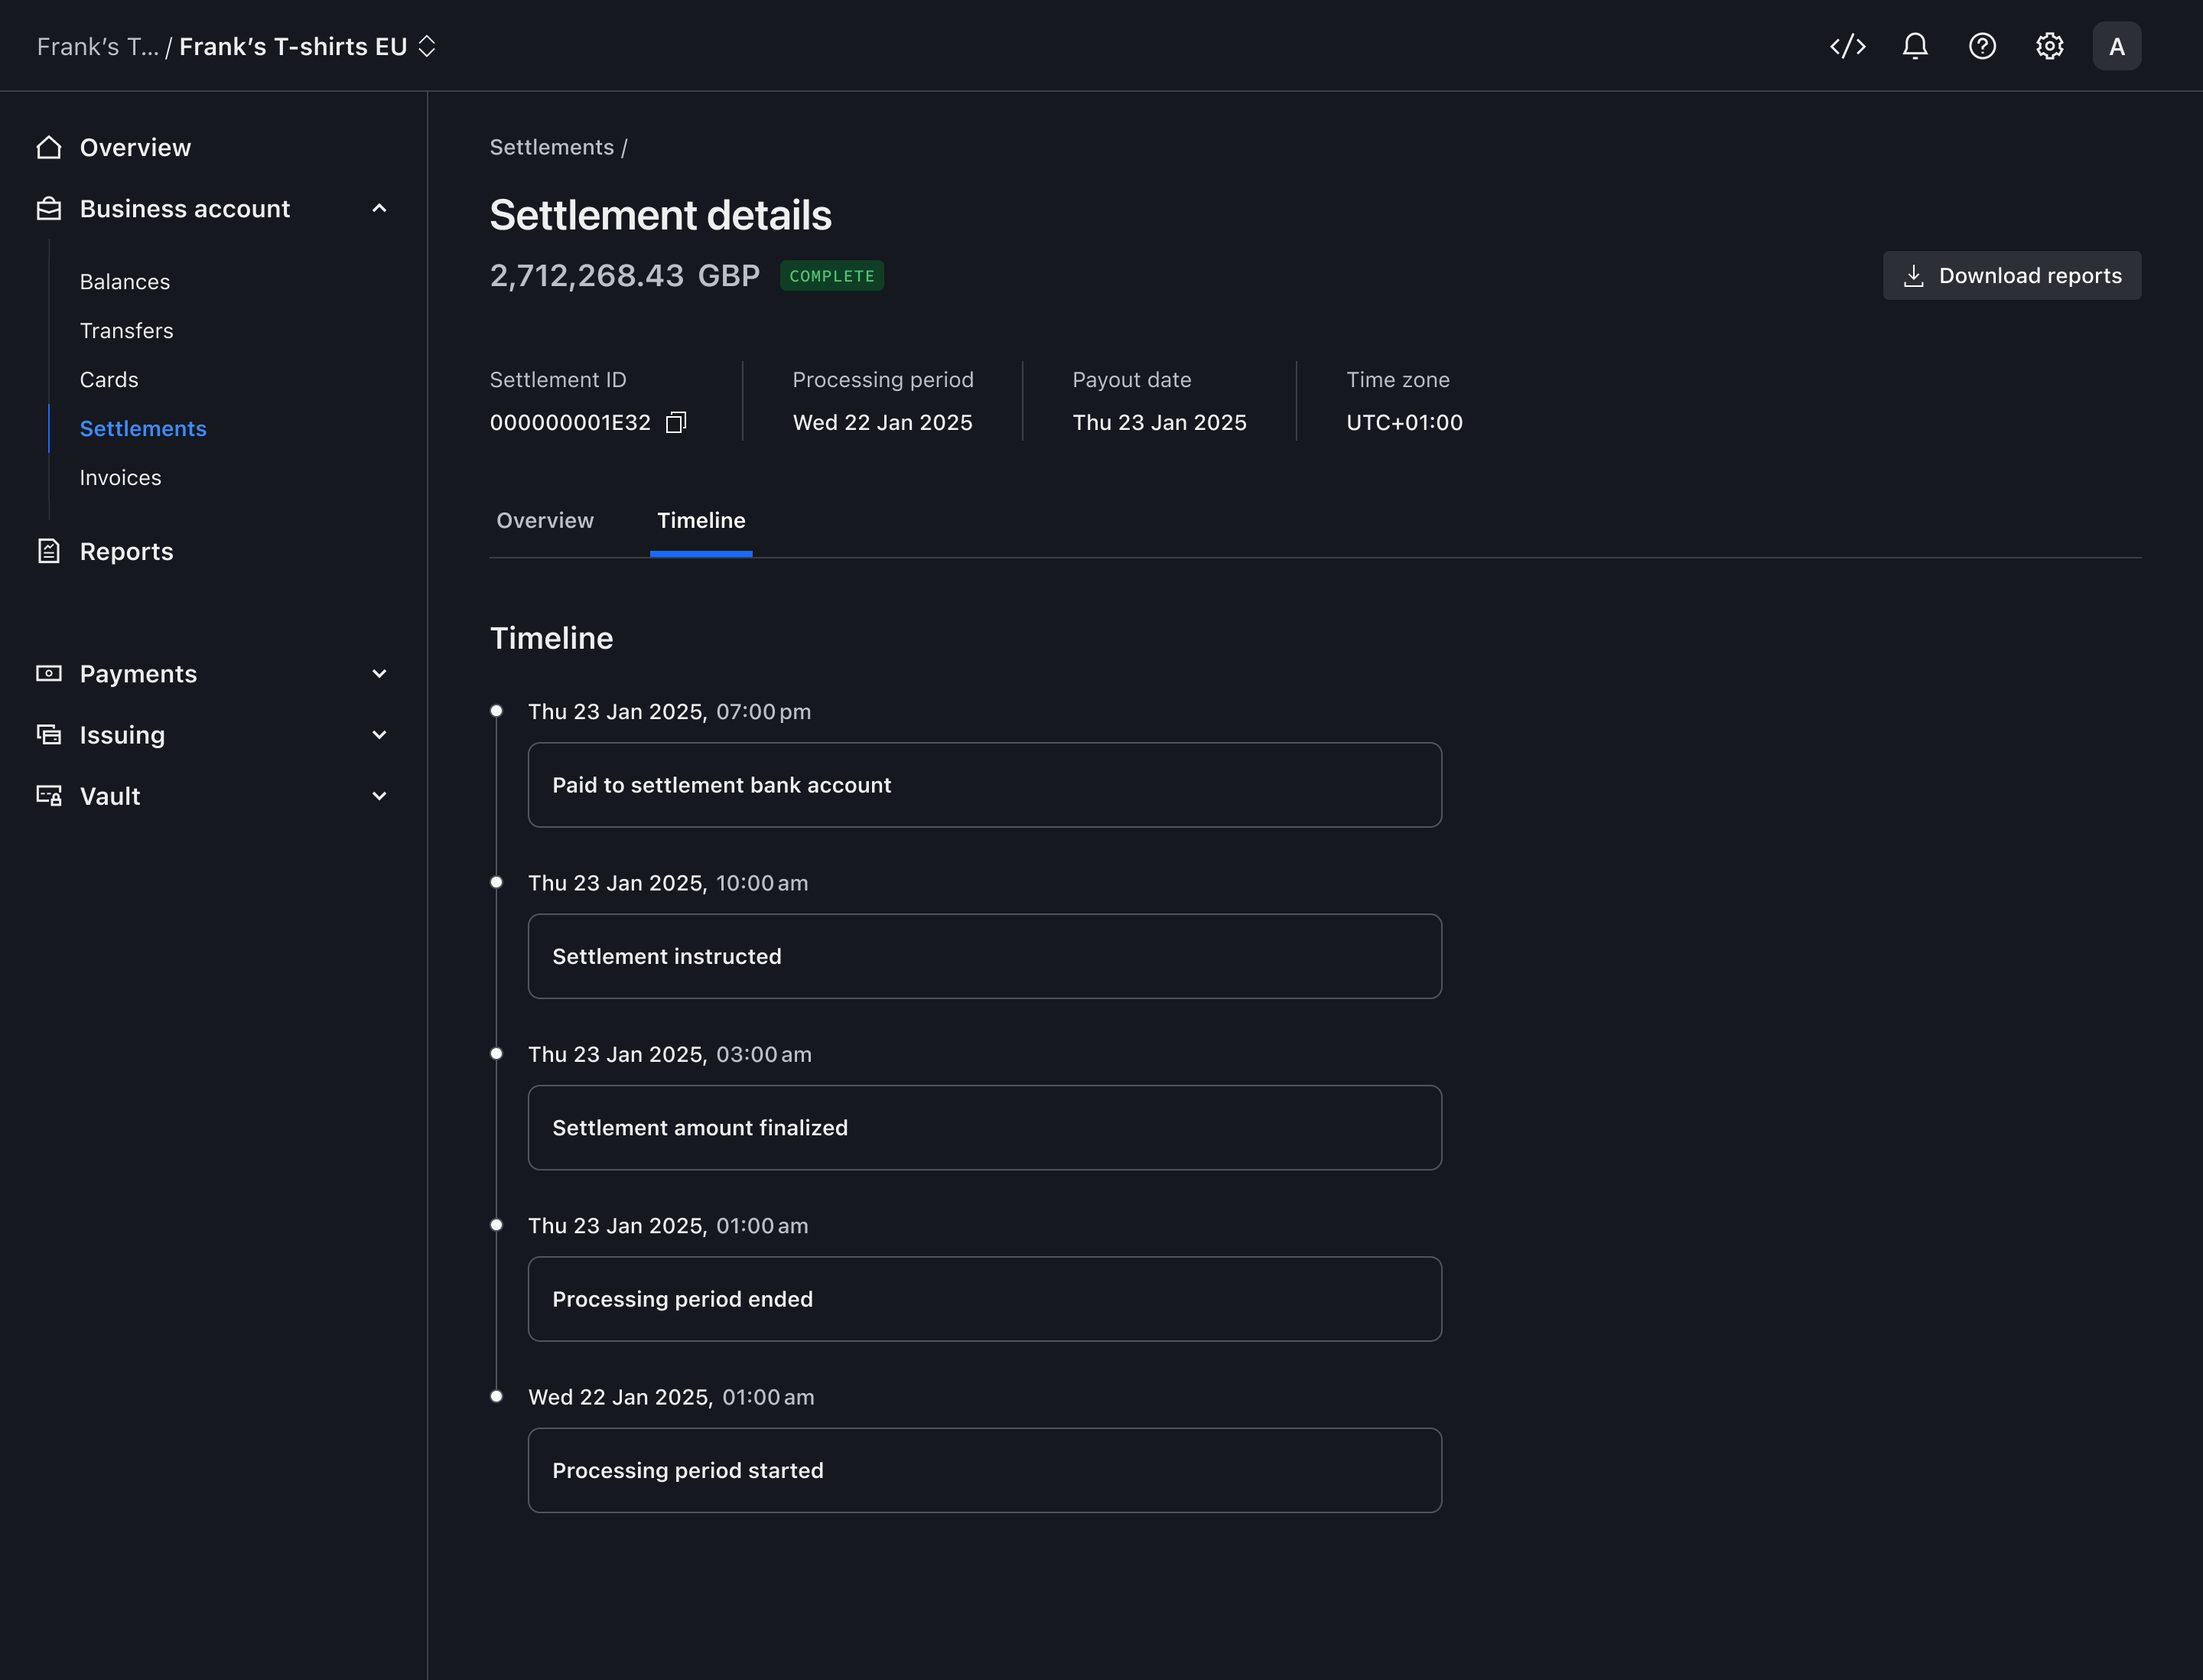Follow the Settlements breadcrumb link
Image resolution: width=2203 pixels, height=1680 pixels.
pos(551,147)
